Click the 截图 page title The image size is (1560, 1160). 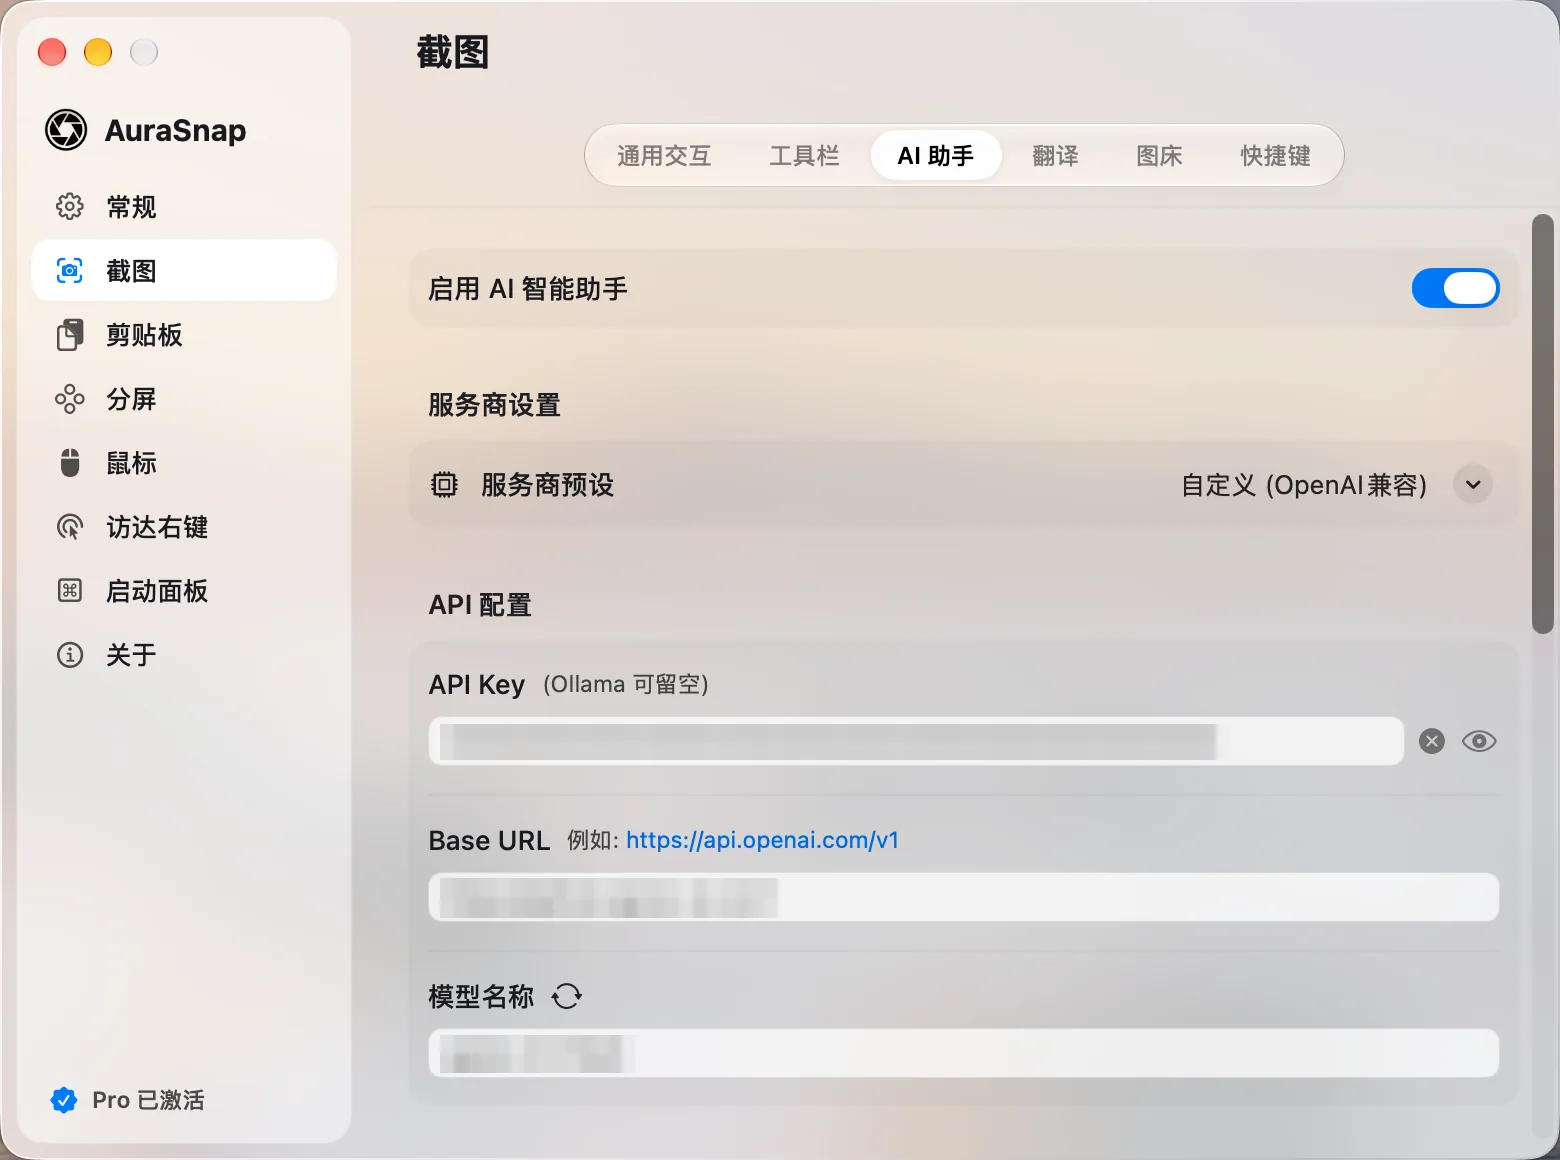452,52
